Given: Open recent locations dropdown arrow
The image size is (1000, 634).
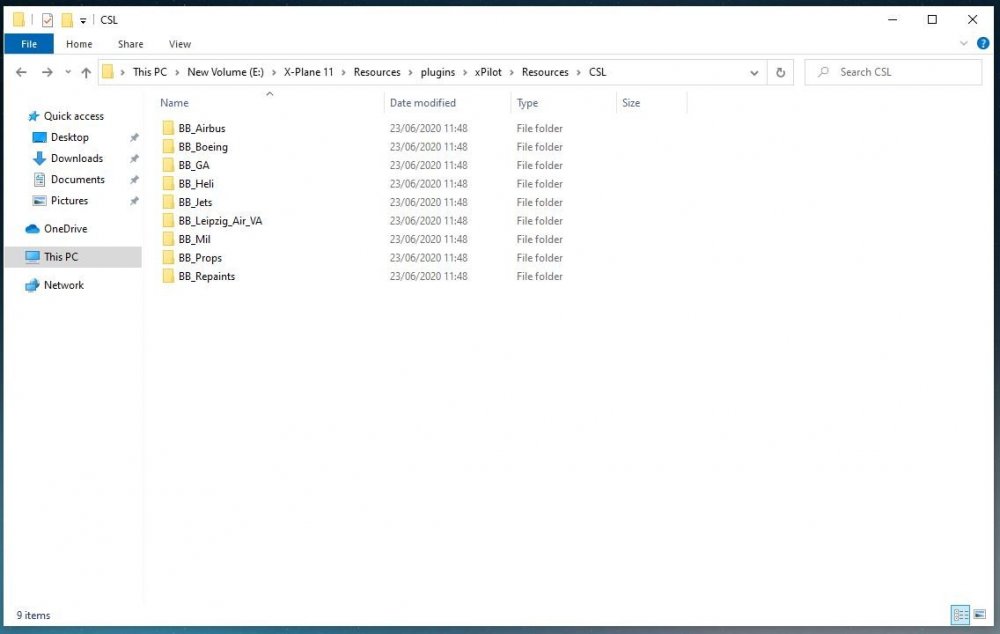Looking at the screenshot, I should click(66, 72).
